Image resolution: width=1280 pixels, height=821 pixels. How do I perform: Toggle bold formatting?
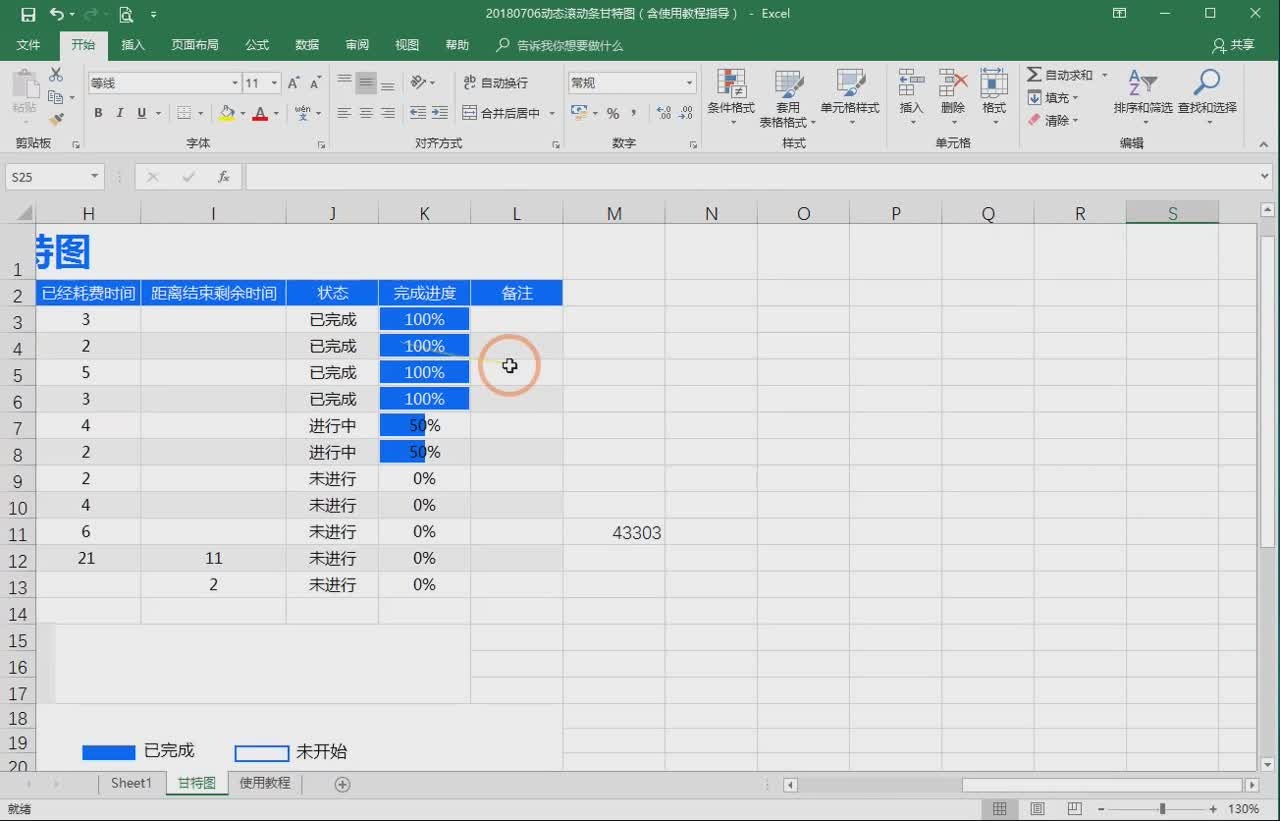click(98, 113)
